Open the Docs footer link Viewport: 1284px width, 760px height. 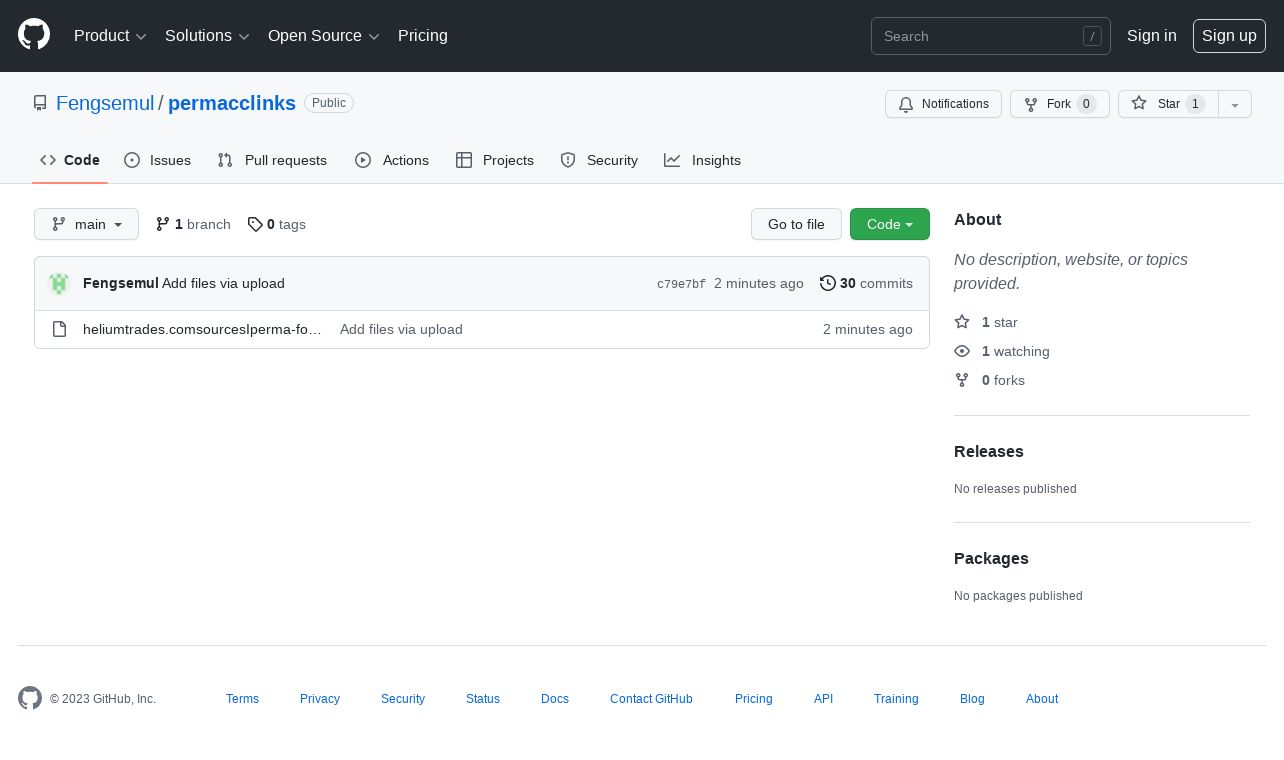coord(555,699)
